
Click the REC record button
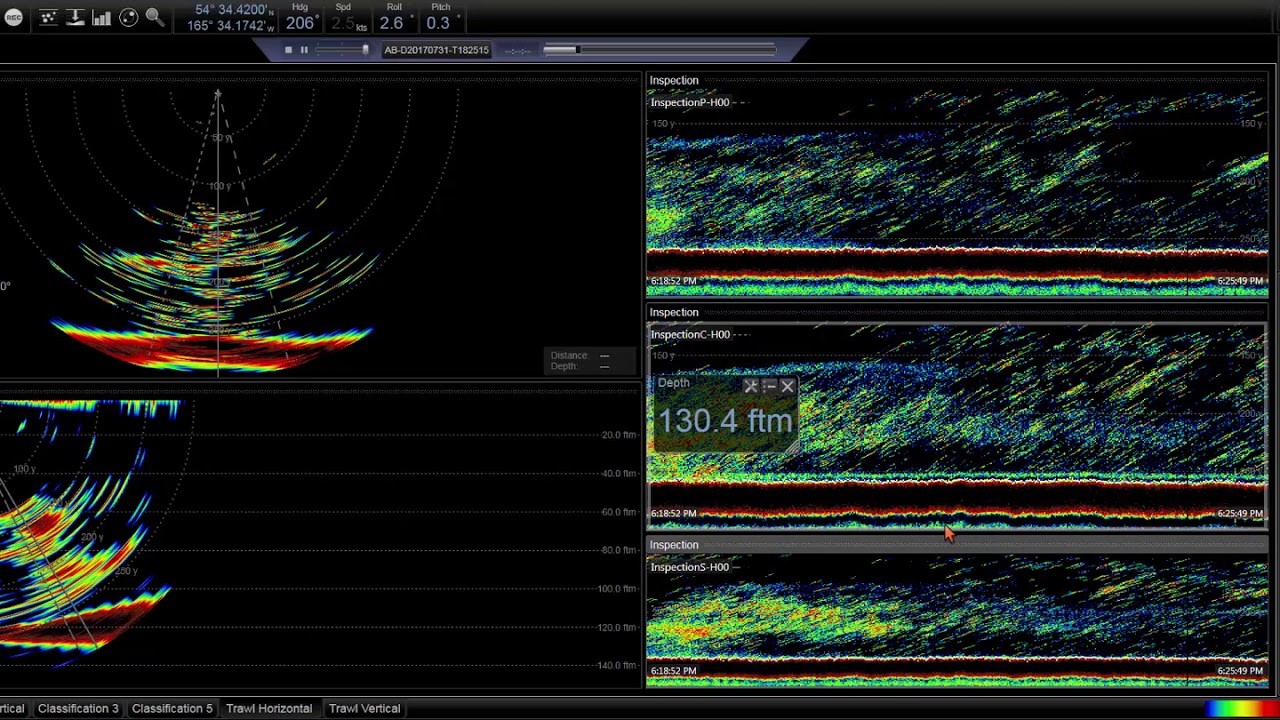(13, 18)
